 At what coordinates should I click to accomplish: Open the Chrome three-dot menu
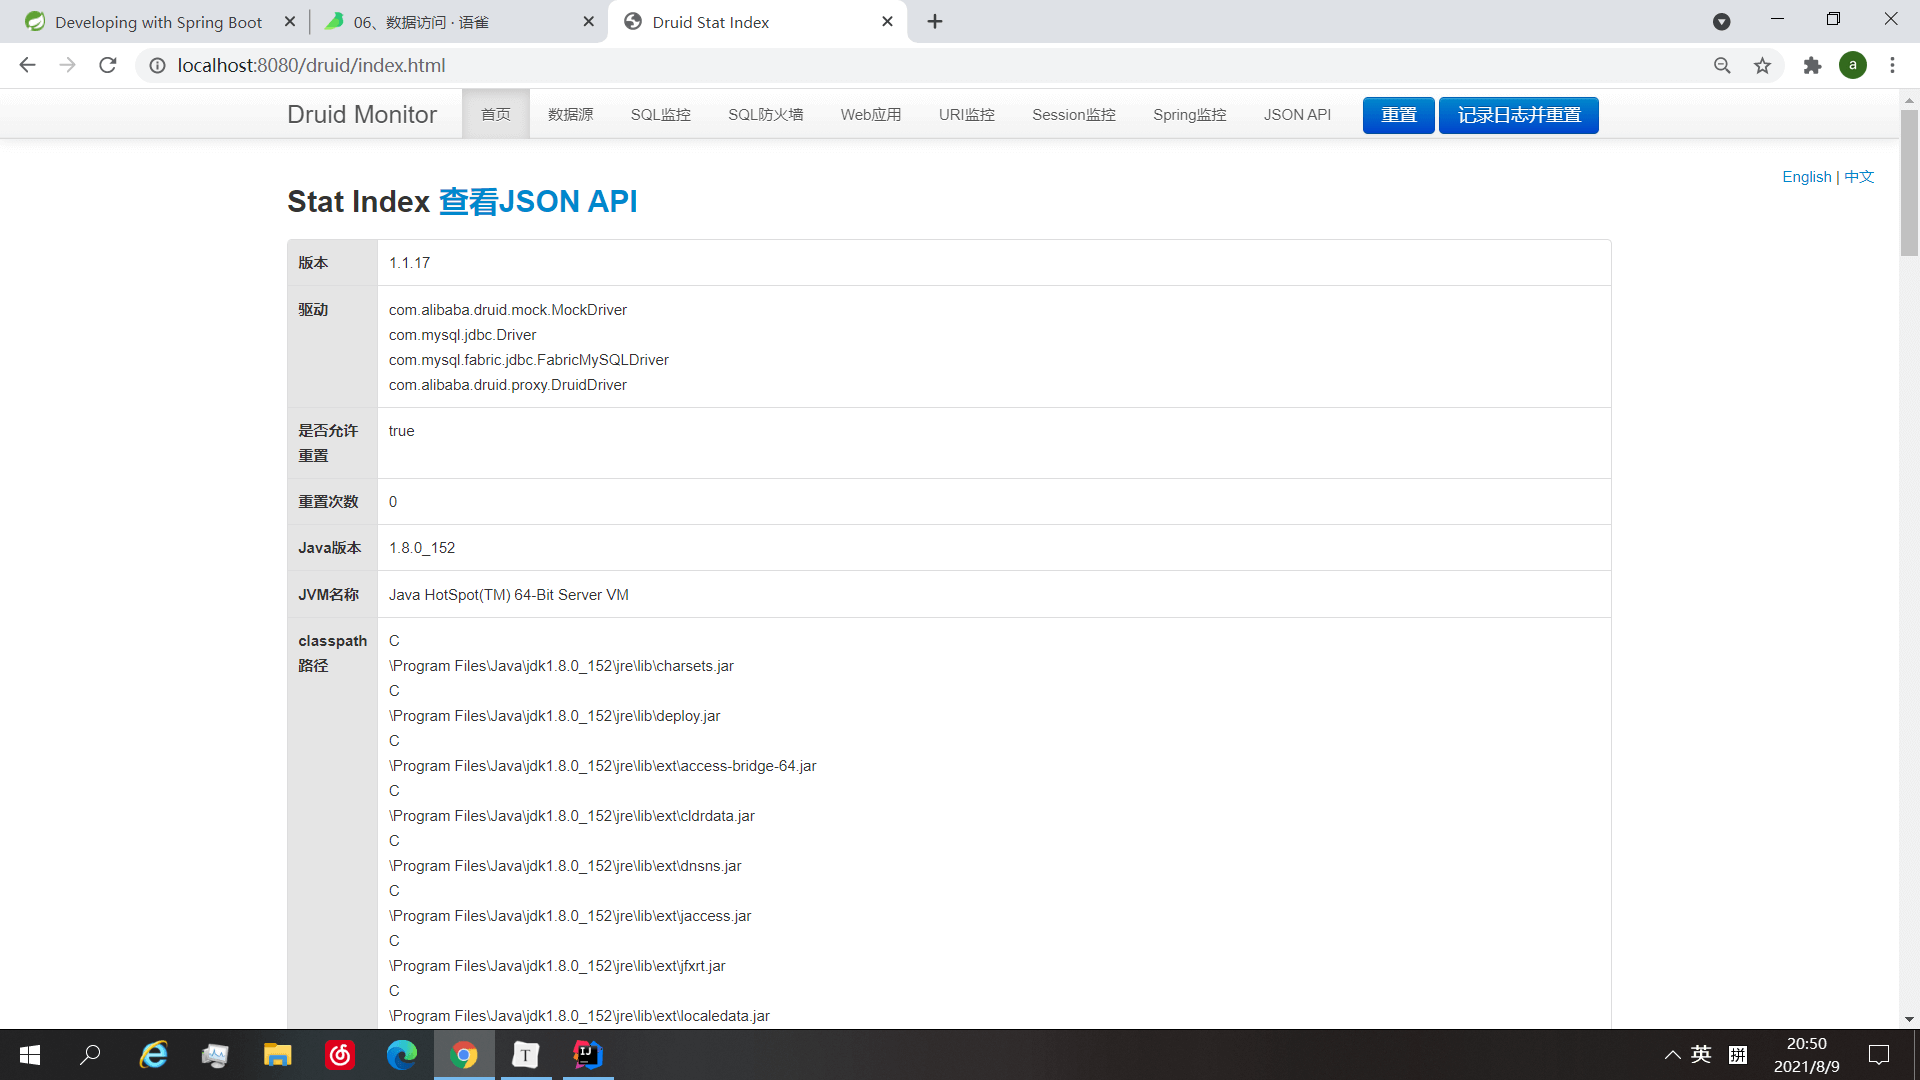coord(1892,65)
